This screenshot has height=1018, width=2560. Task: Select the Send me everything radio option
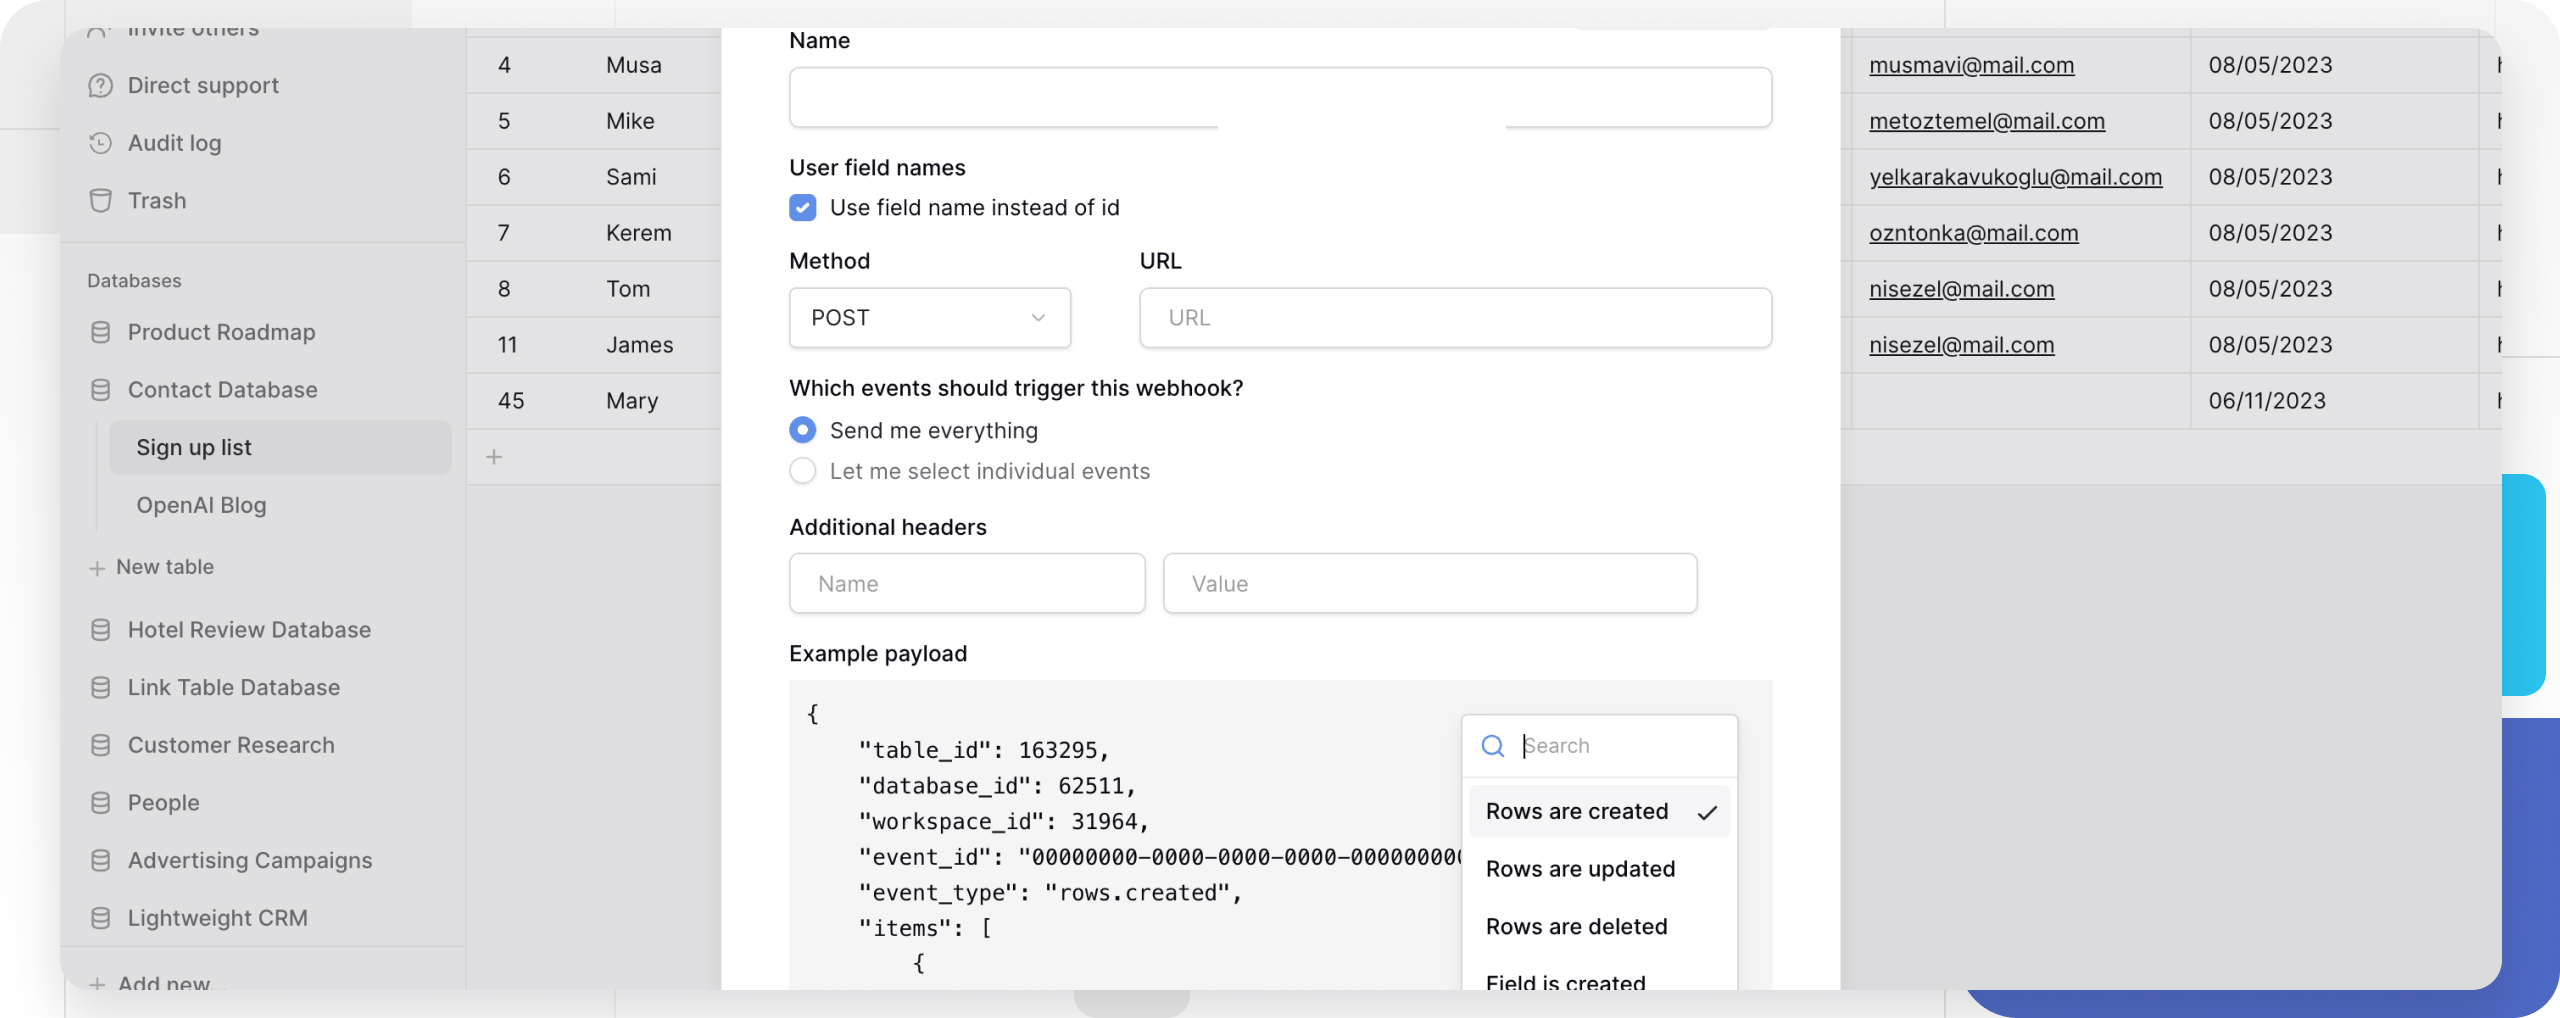802,430
